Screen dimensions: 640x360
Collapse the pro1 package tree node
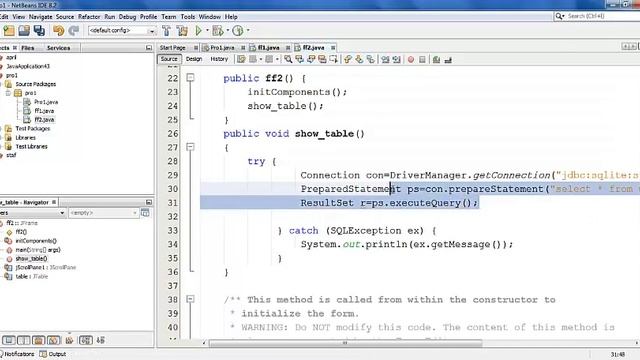coord(8,93)
